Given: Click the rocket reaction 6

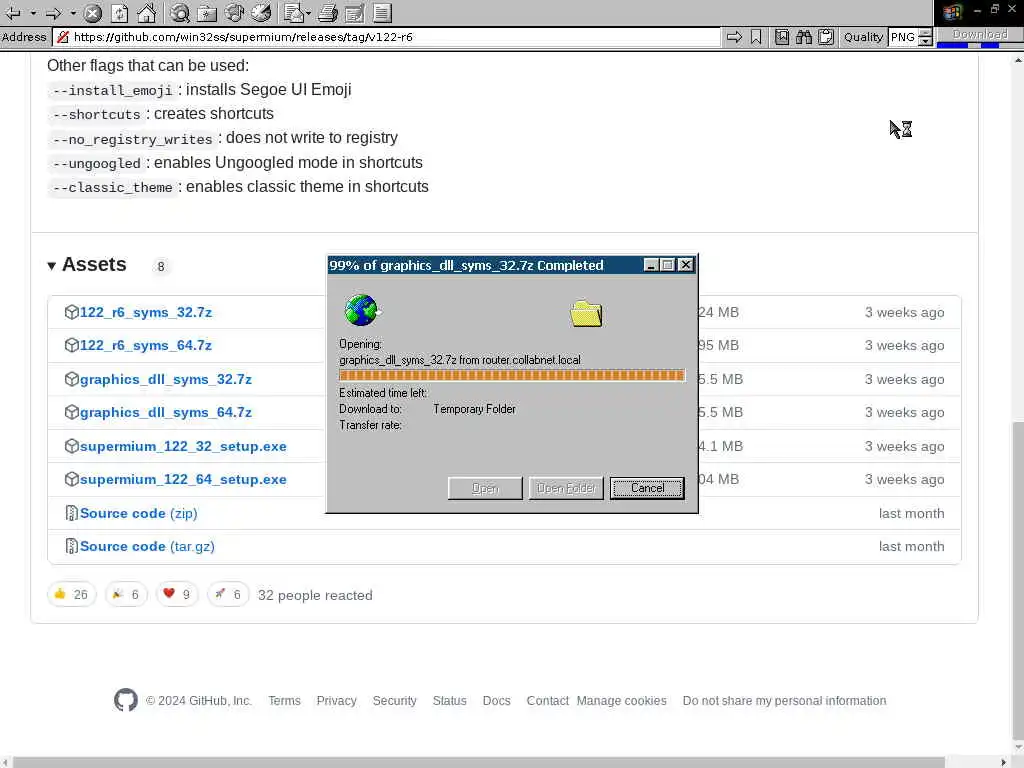Looking at the screenshot, I should (228, 594).
